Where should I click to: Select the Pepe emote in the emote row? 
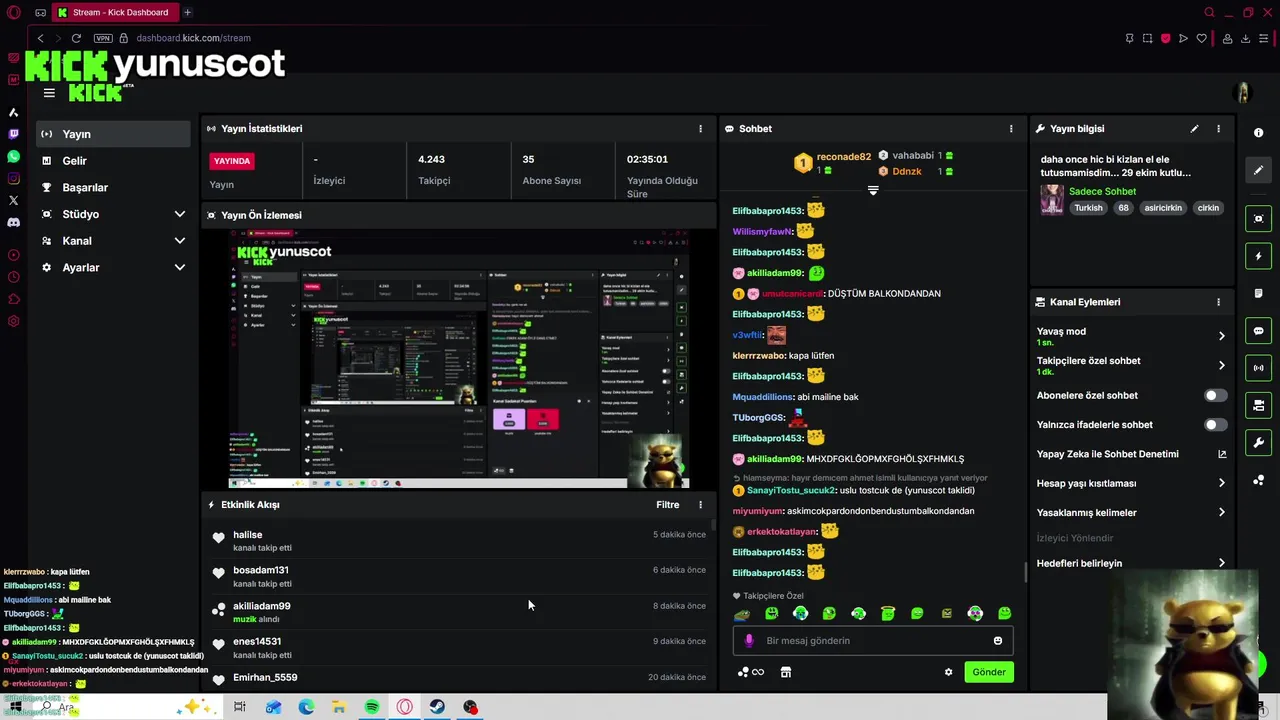(x=742, y=614)
